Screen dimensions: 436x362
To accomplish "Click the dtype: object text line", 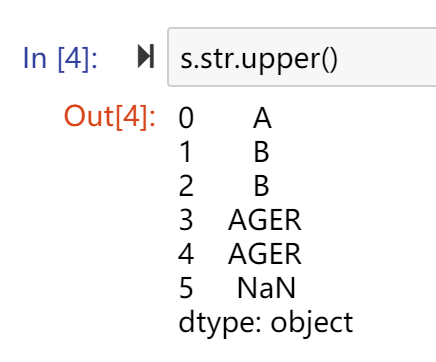I will 266,323.
